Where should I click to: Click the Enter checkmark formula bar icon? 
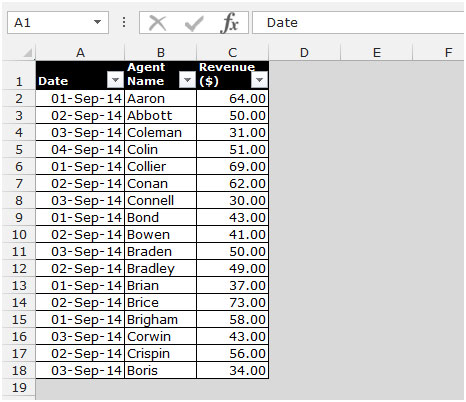(194, 23)
